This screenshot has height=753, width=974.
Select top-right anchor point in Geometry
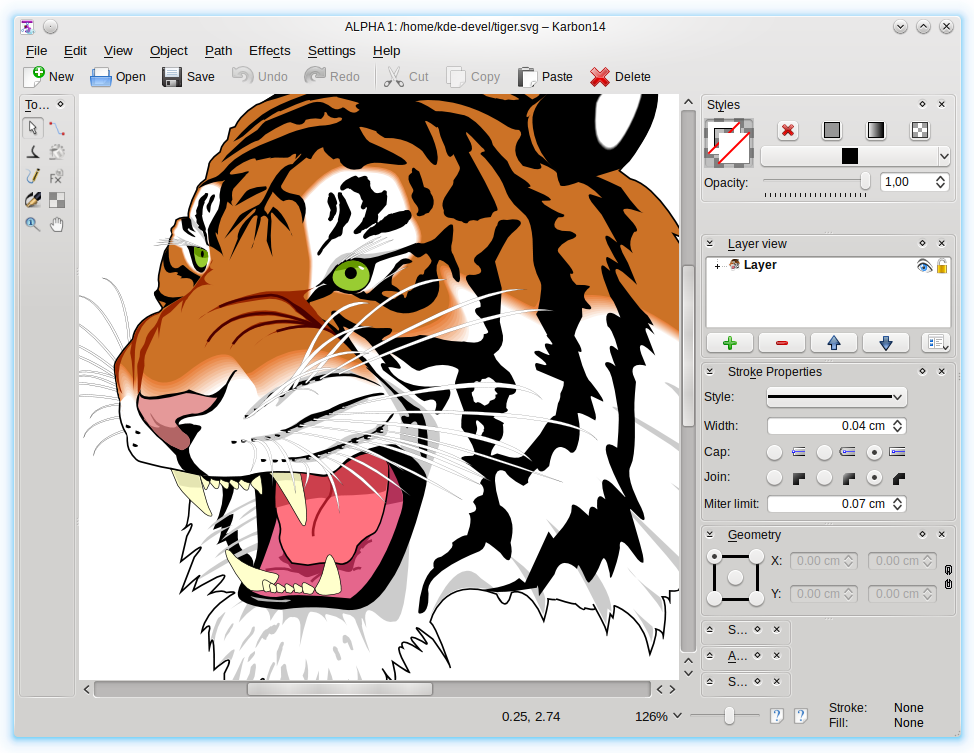[756, 556]
